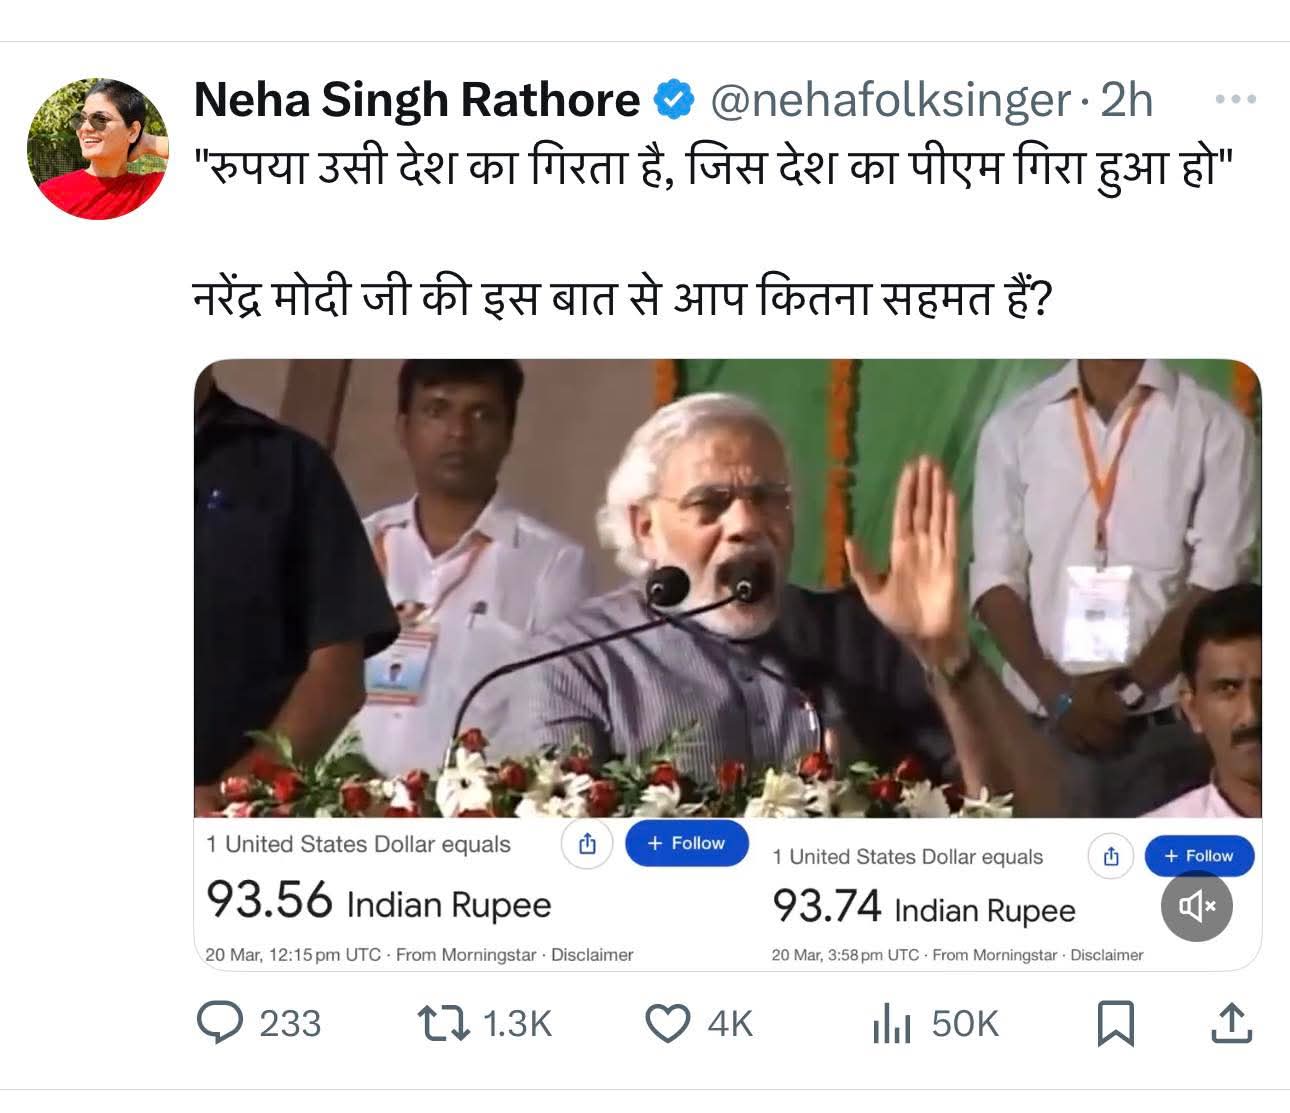Screen dimensions: 1290x1113
Task: Open Neha Singh Rathore's profile picture
Action: click(x=97, y=148)
